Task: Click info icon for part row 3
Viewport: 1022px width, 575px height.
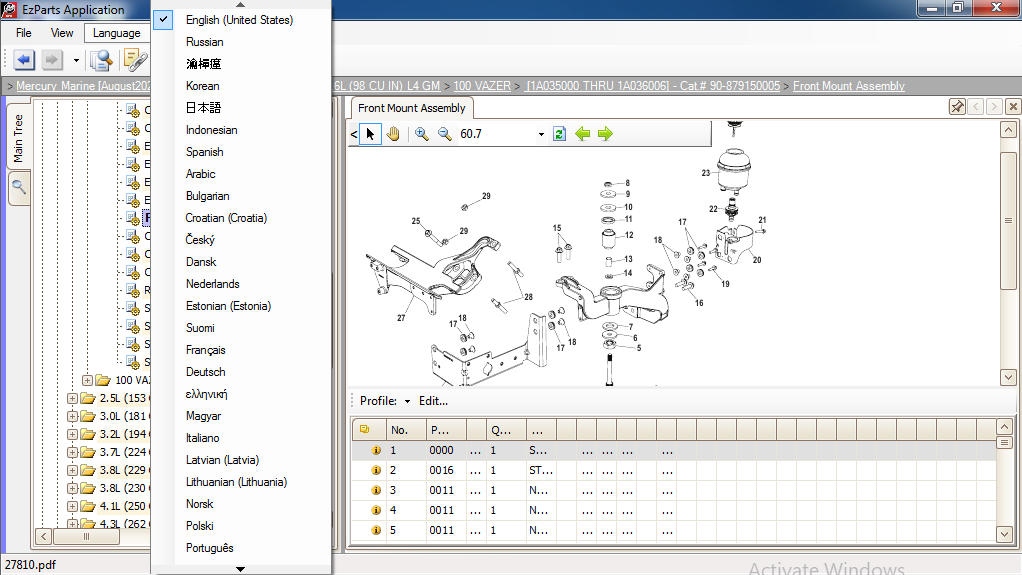Action: coord(376,490)
